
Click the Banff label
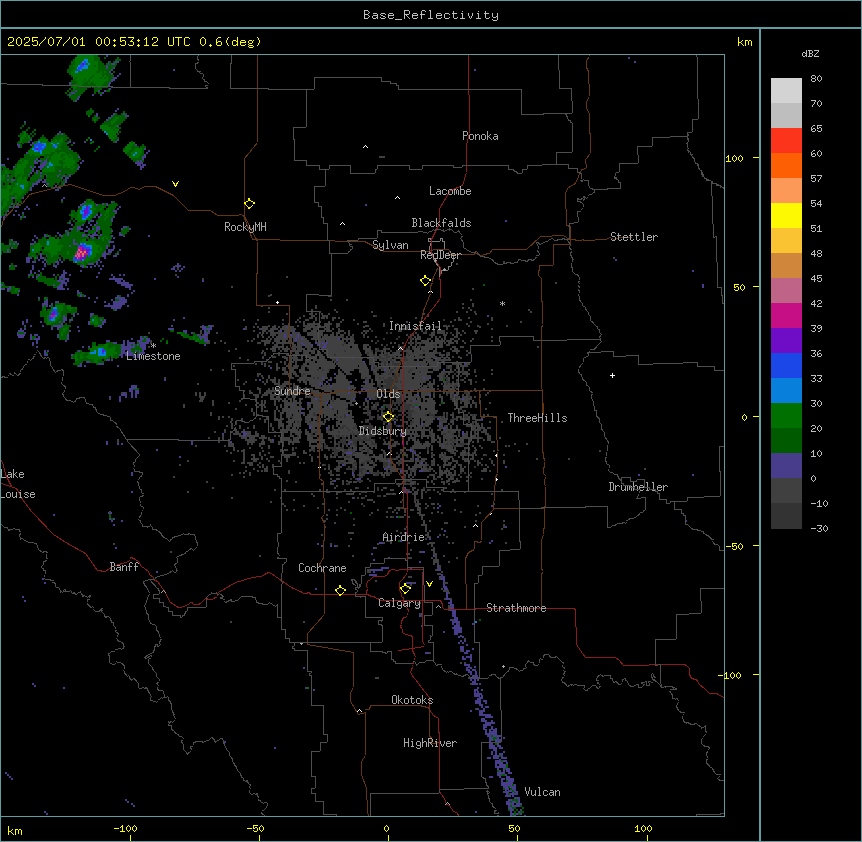[x=124, y=567]
